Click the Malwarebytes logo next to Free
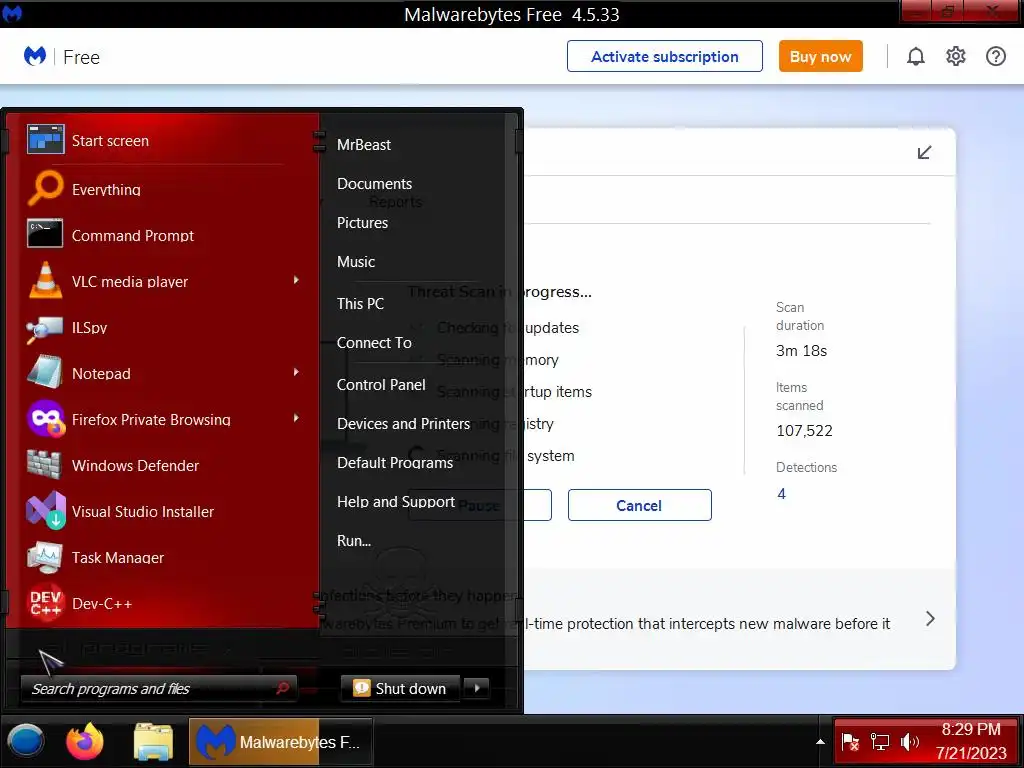This screenshot has height=768, width=1024. [35, 56]
